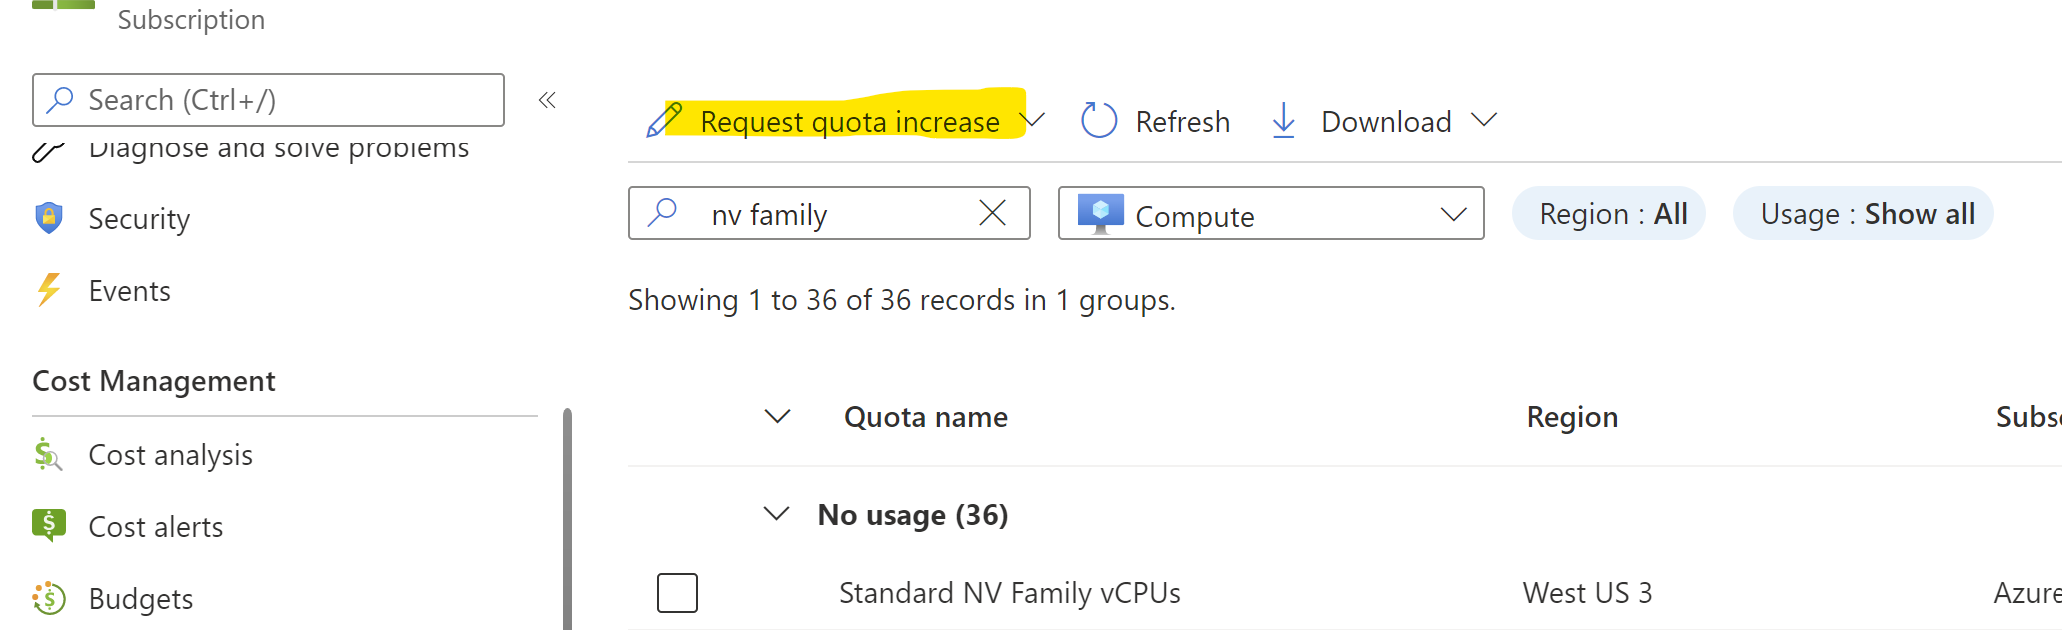2062x630 pixels.
Task: Click the sidebar Search (Ctrl+/) field
Action: pos(268,100)
